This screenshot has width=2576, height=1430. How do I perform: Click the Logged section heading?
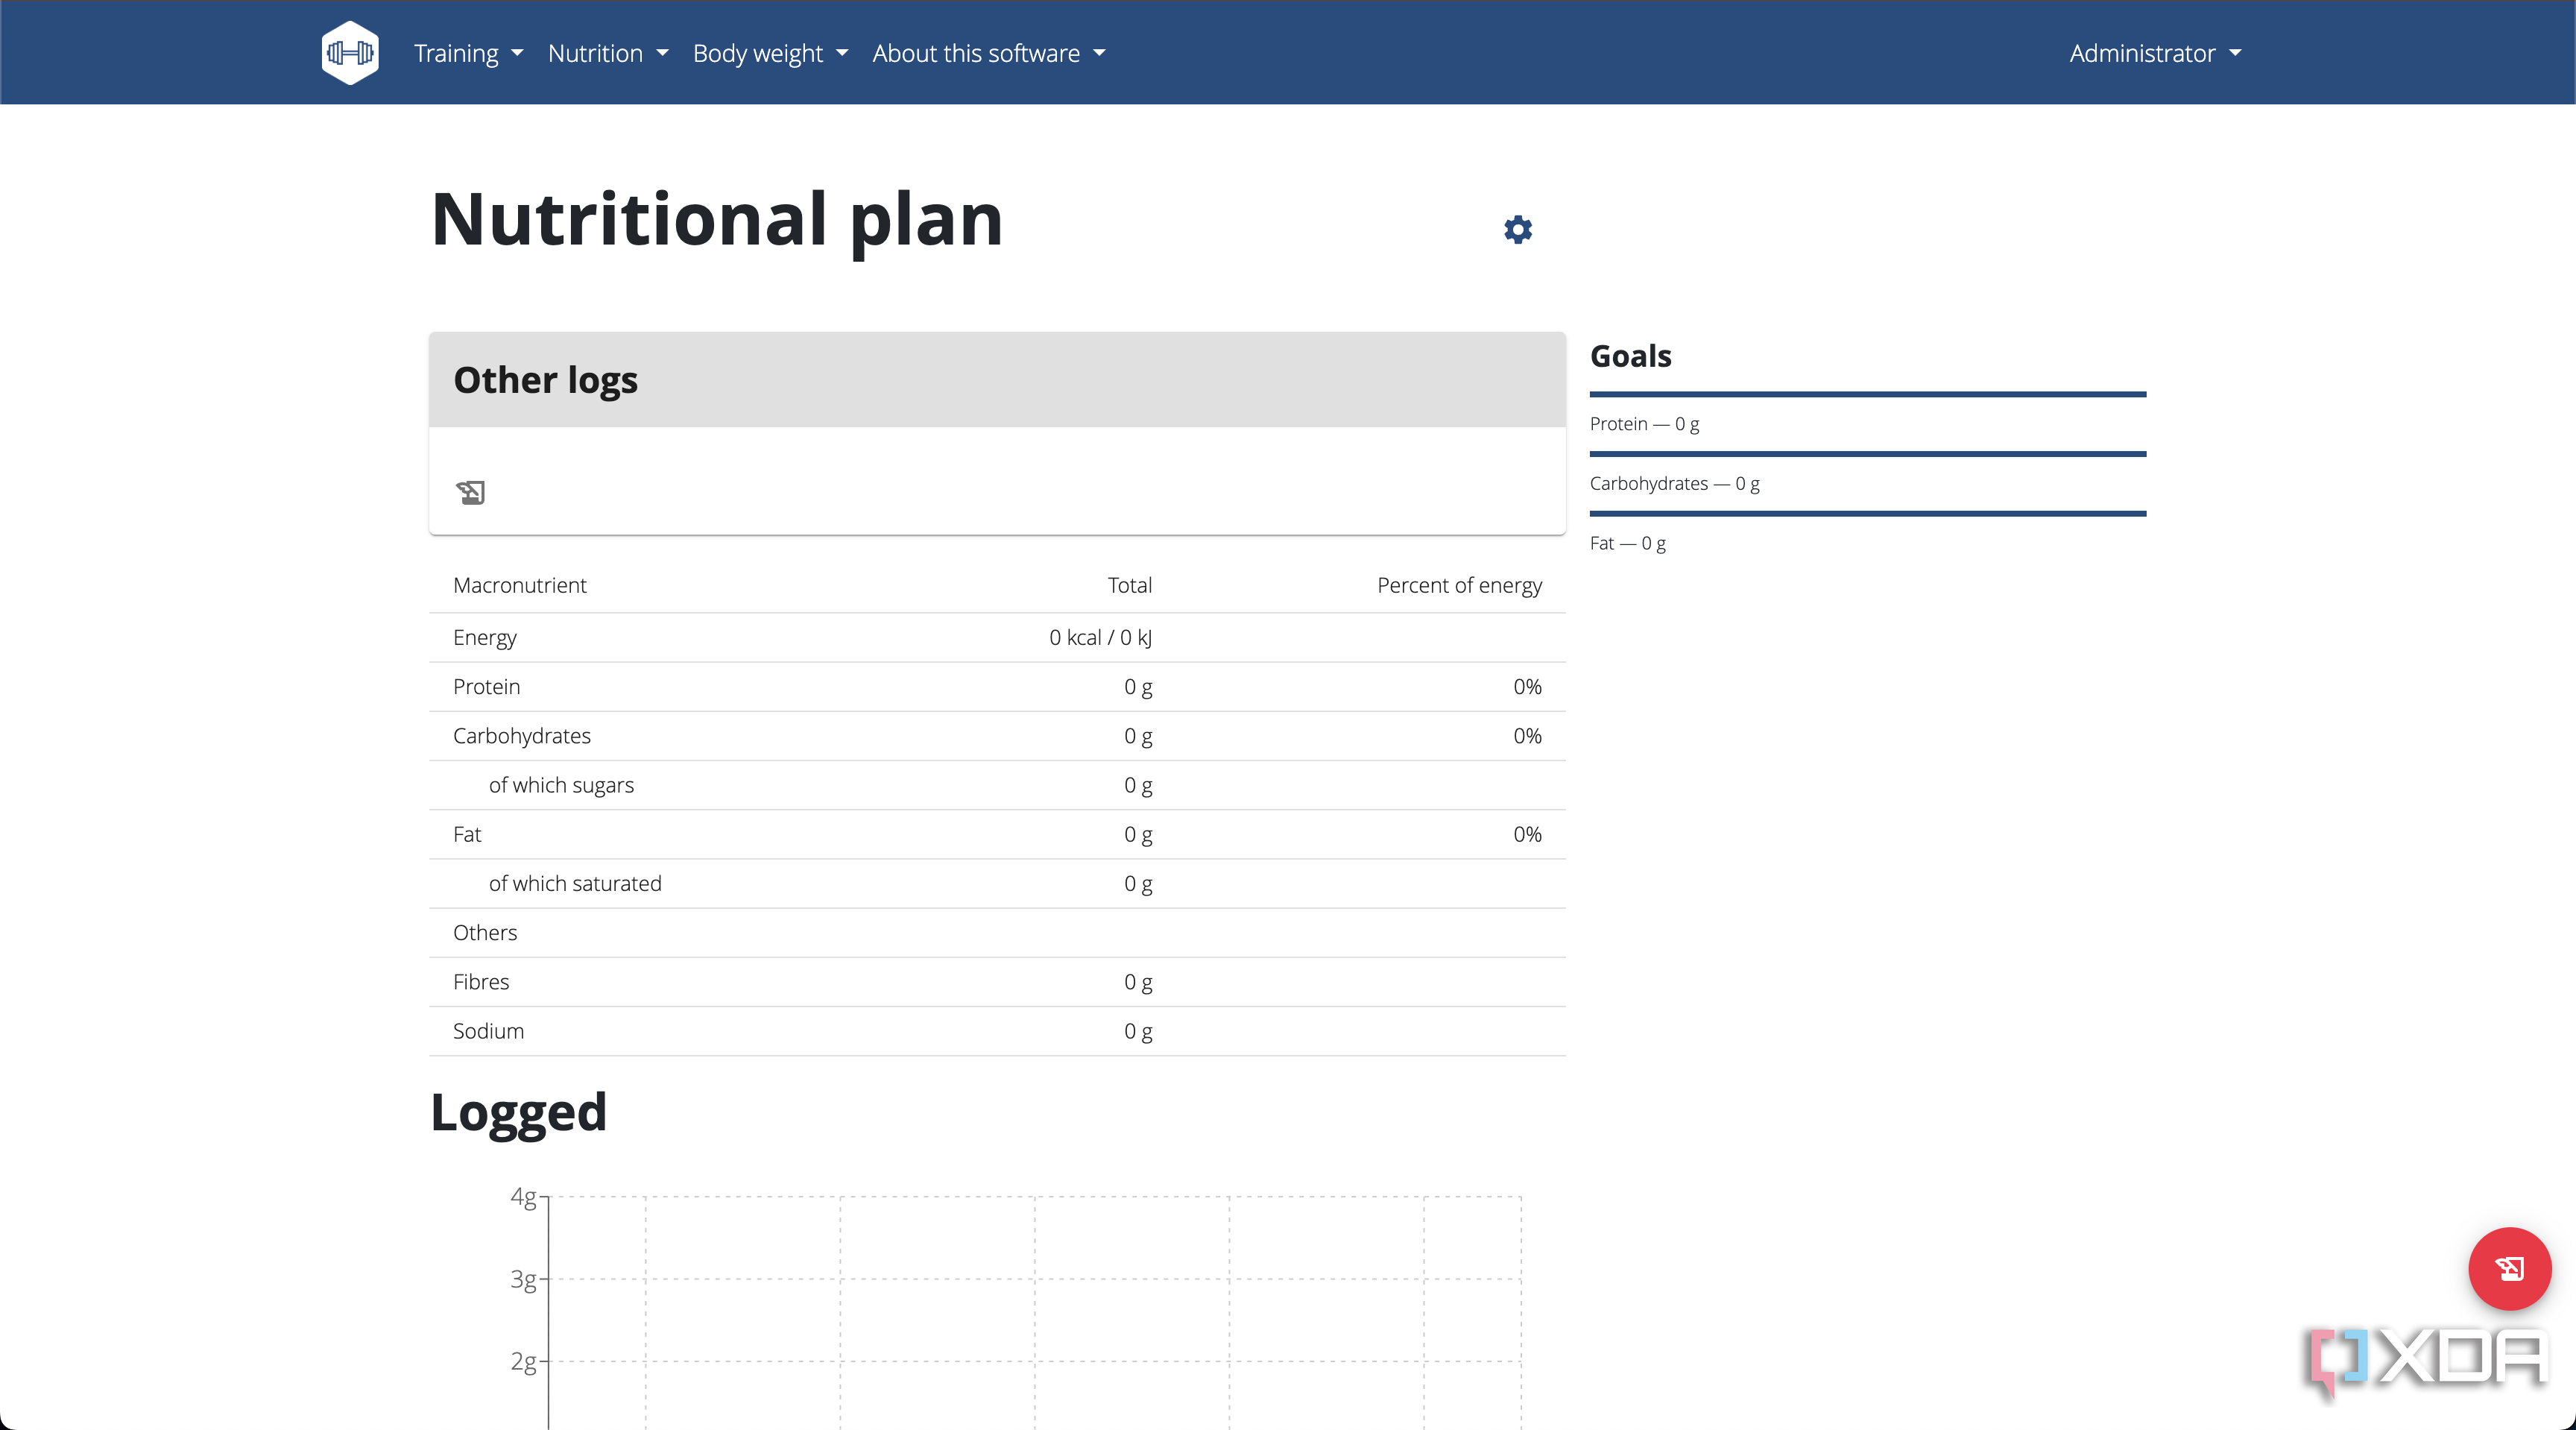tap(518, 1113)
